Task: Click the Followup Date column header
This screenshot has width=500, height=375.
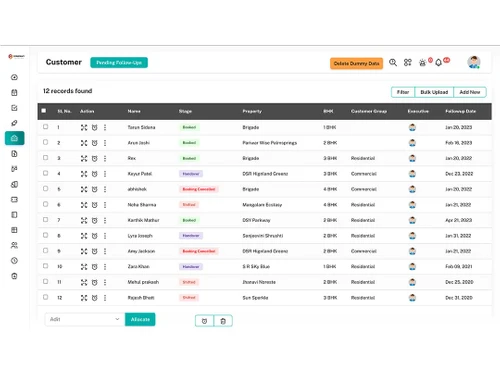Action: (461, 111)
